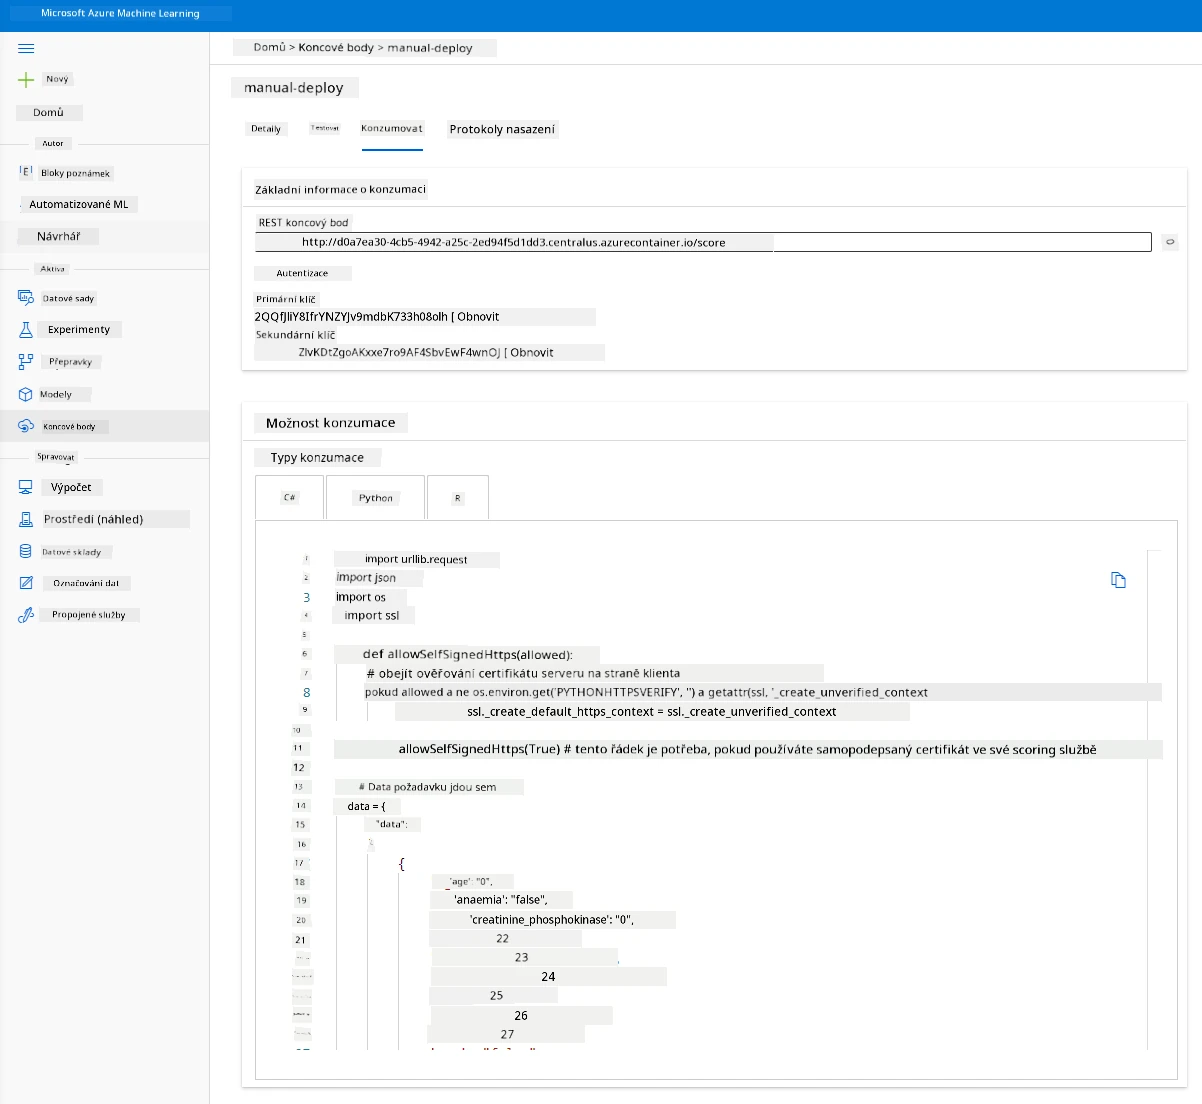Click the Microsoft Azure Machine Learning title

120,13
